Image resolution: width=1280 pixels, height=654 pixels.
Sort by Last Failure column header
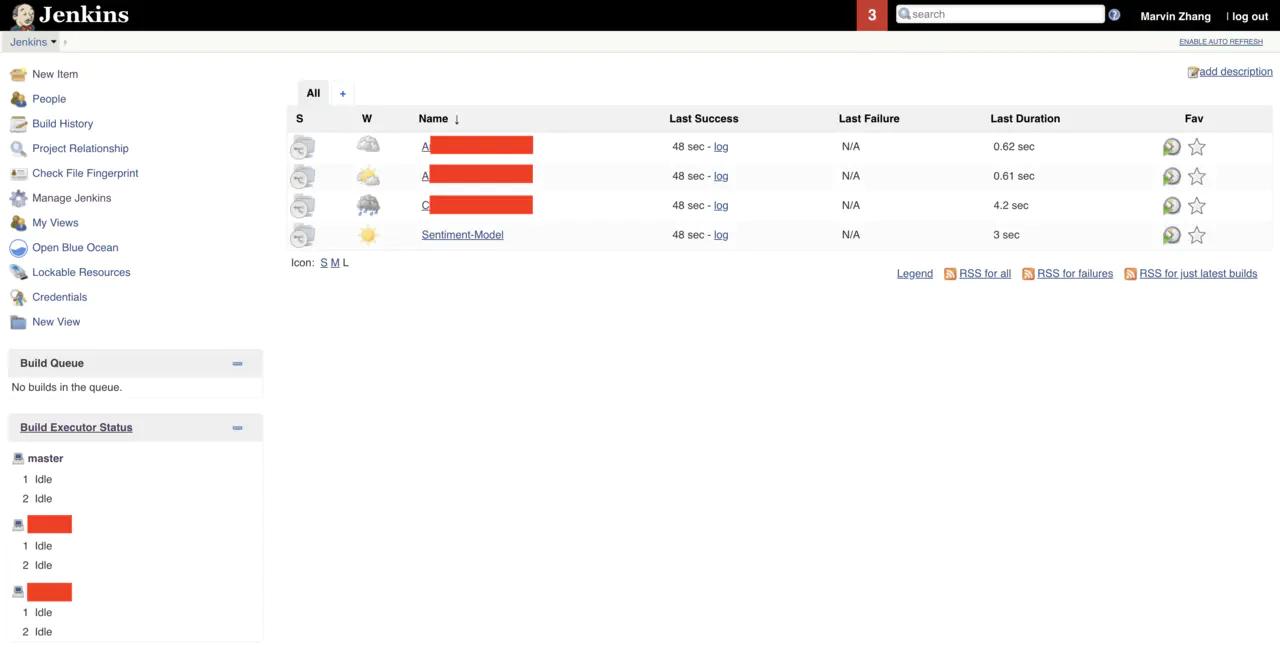pyautogui.click(x=869, y=119)
